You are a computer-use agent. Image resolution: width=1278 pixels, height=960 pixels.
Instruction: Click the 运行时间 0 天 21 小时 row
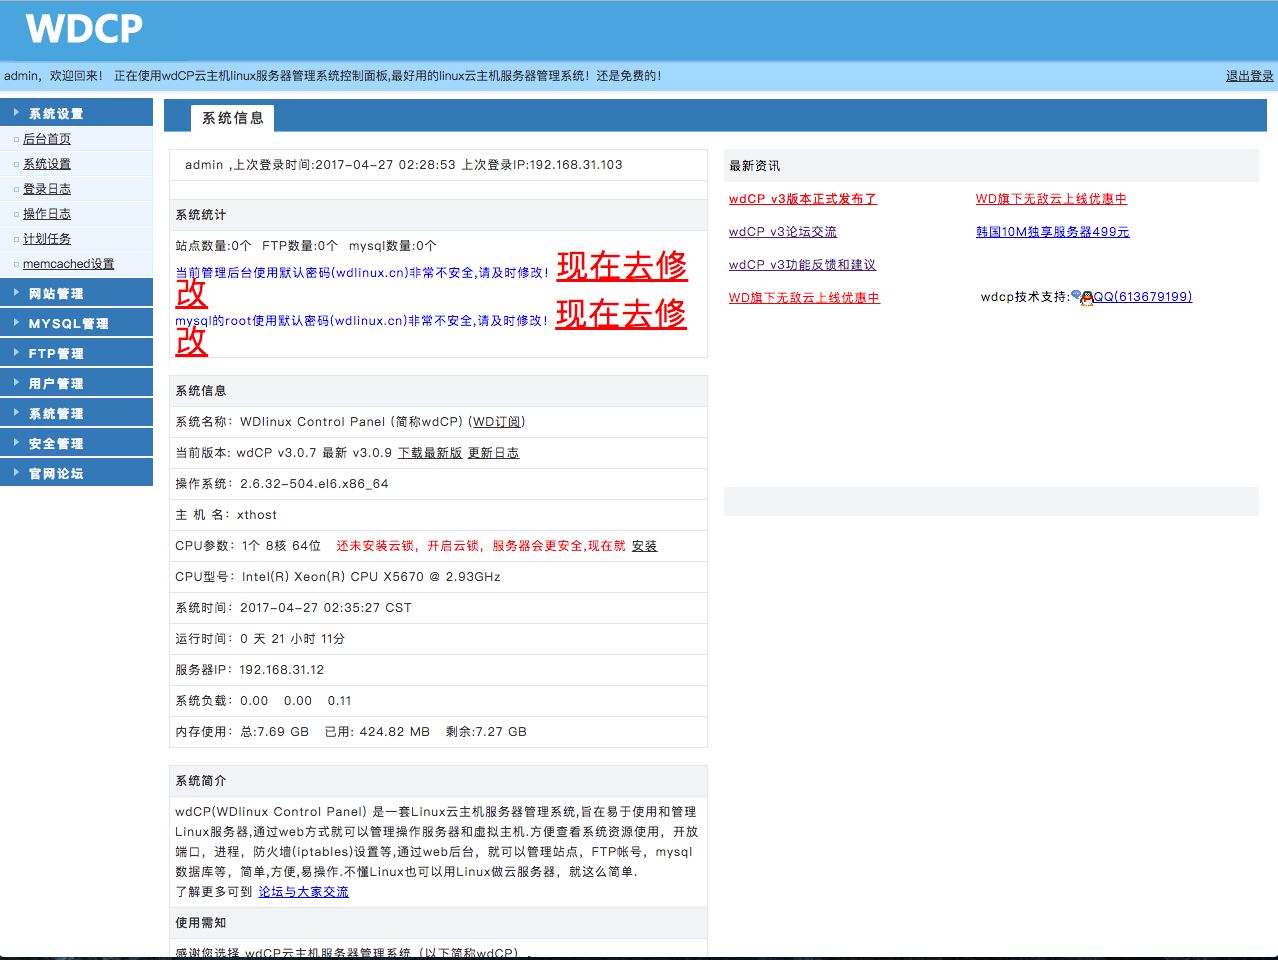(438, 639)
